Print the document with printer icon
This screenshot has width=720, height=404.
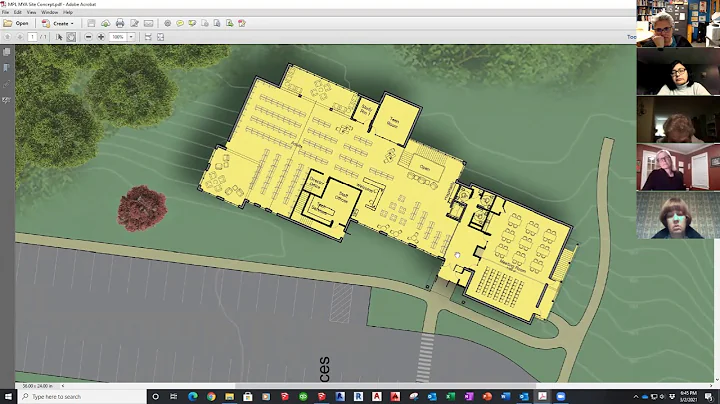click(120, 23)
